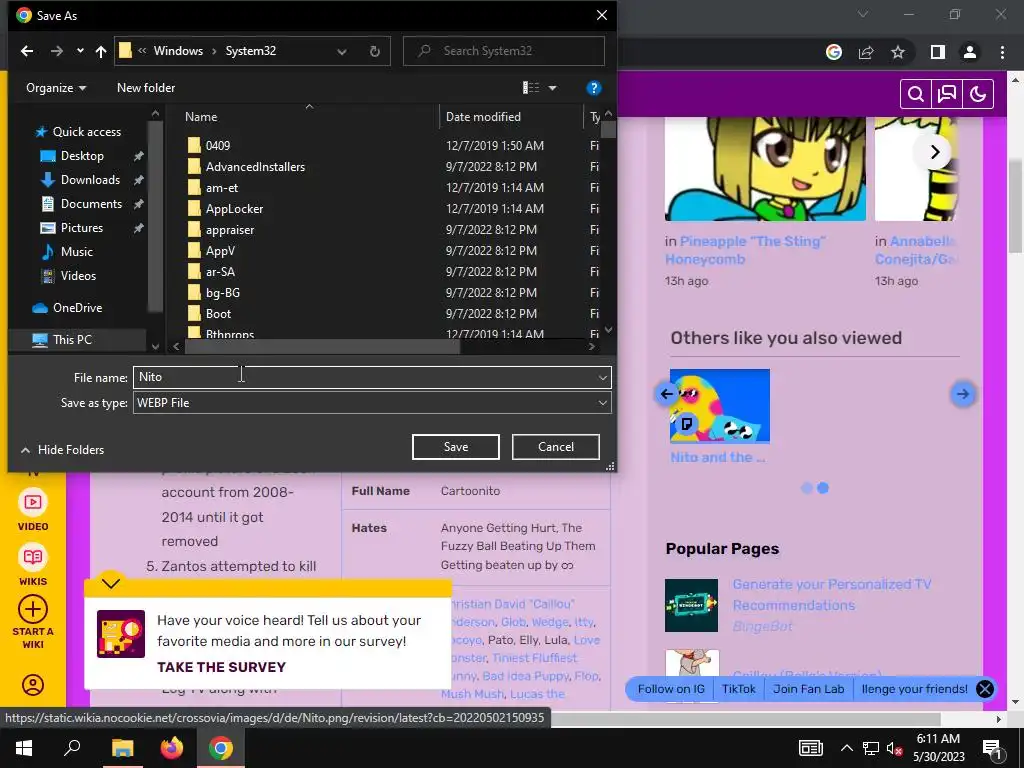The image size is (1024, 768).
Task: Click TAKE THE SURVEY link
Action: pyautogui.click(x=221, y=667)
